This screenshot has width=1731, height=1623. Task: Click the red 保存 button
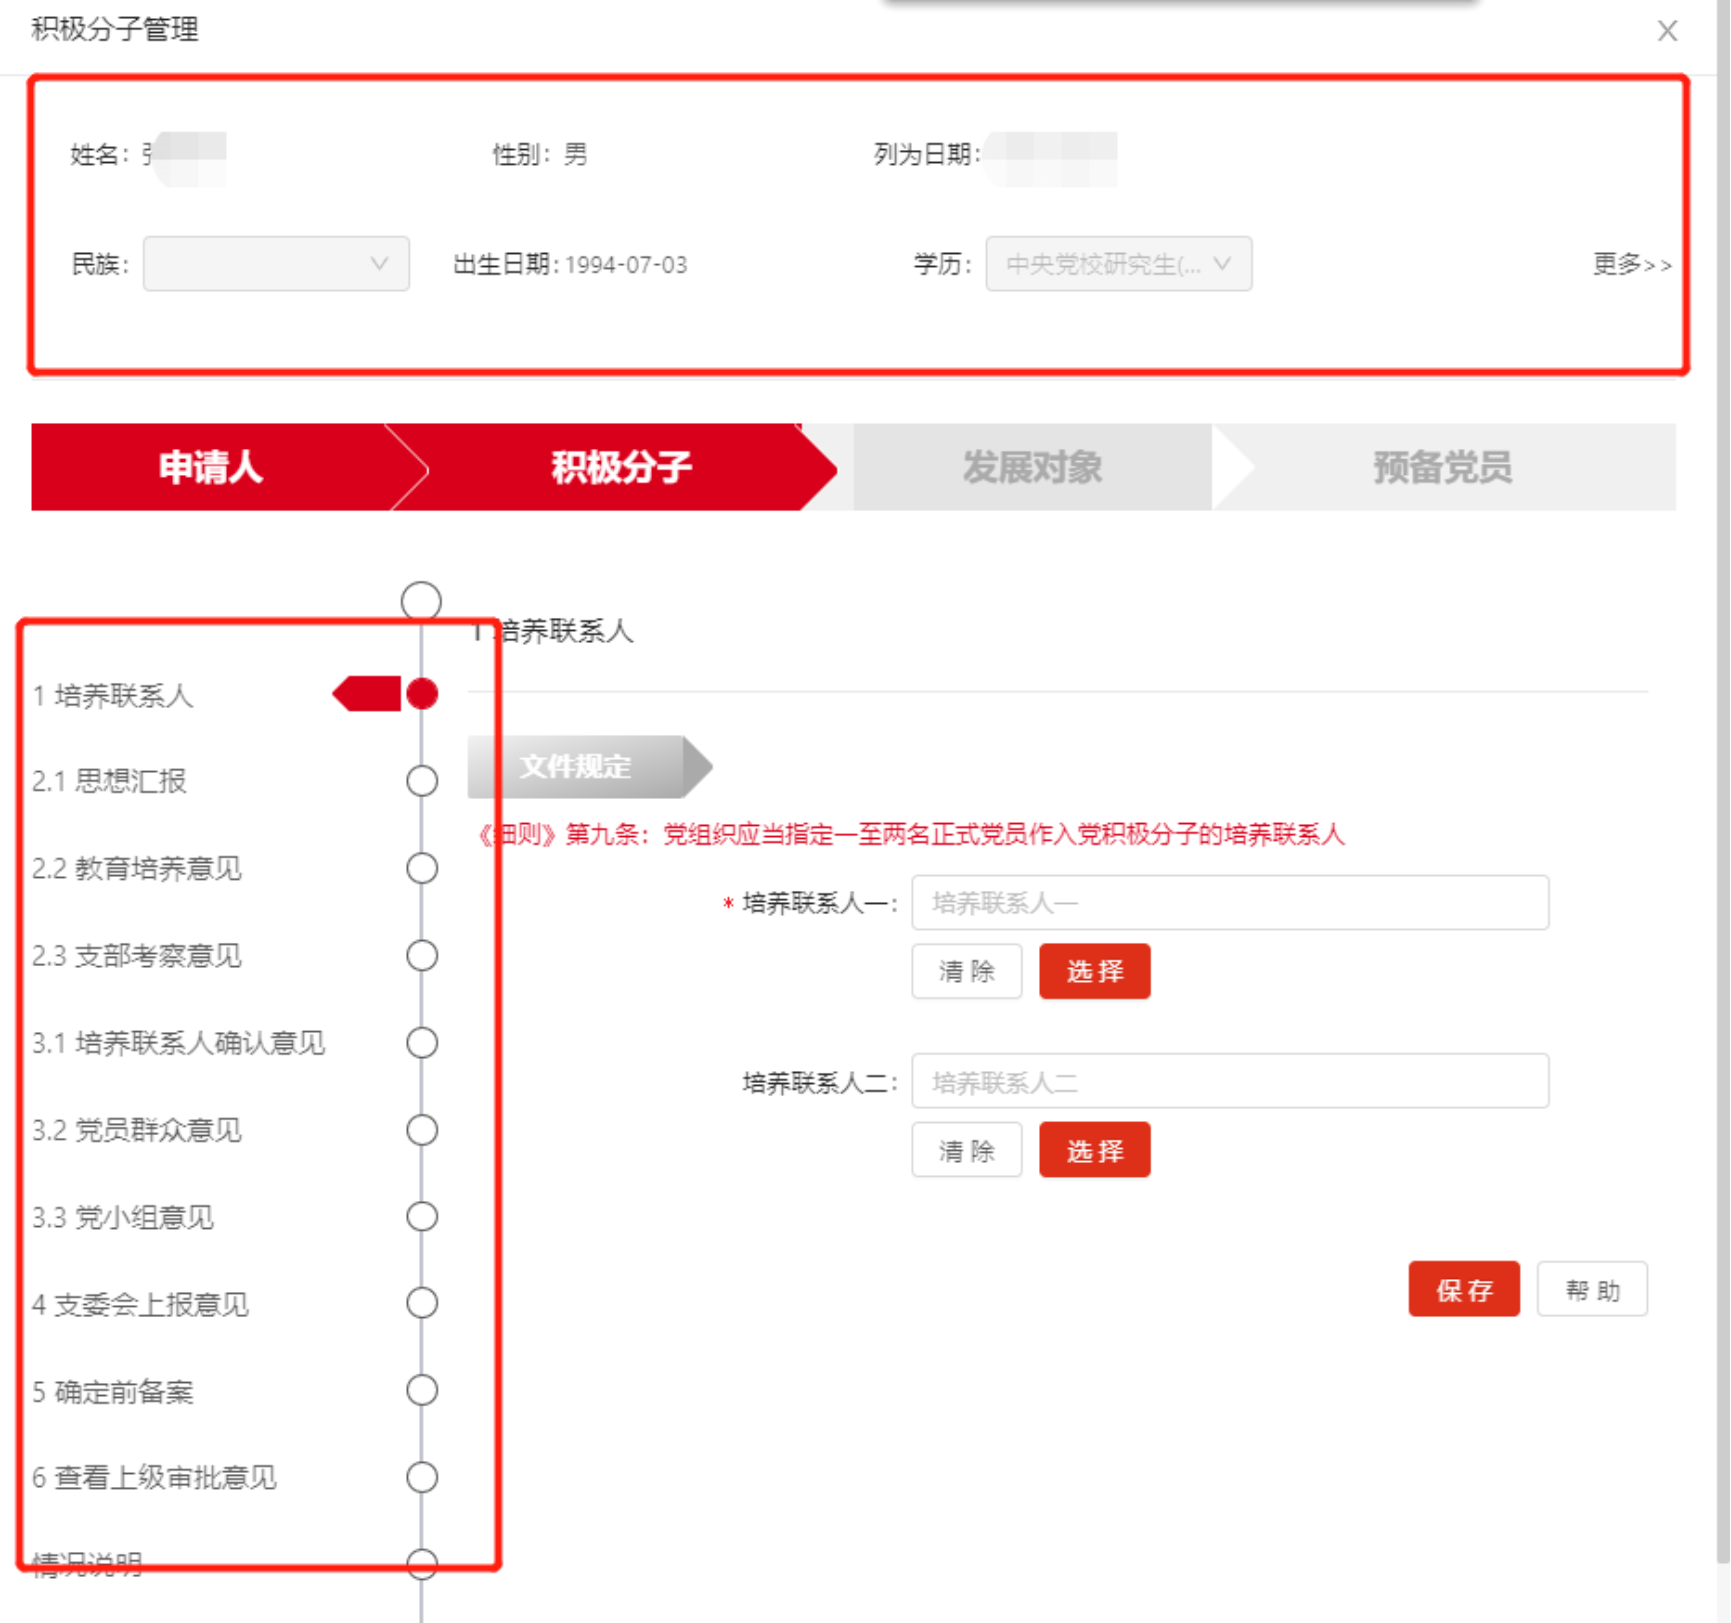click(1463, 1289)
